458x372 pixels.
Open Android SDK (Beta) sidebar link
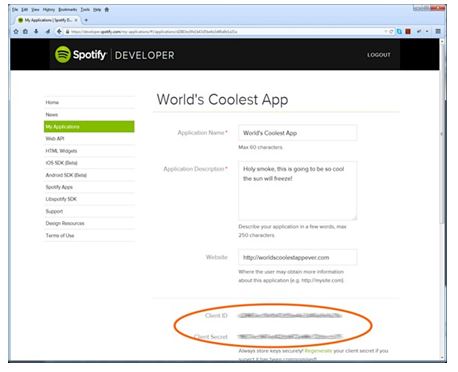pyautogui.click(x=89, y=175)
